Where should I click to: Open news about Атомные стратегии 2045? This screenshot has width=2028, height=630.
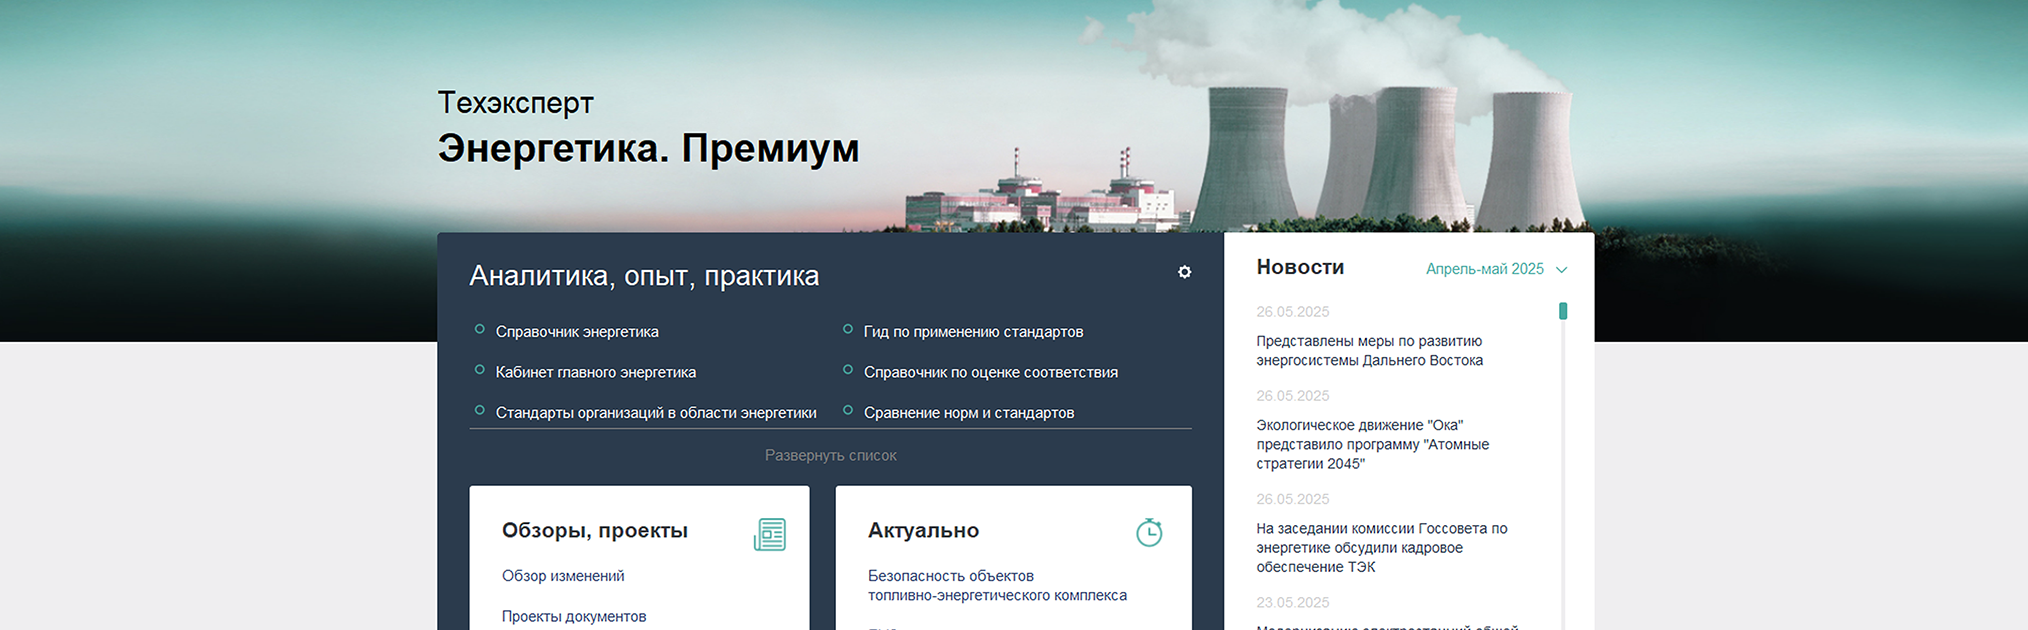tap(1372, 444)
